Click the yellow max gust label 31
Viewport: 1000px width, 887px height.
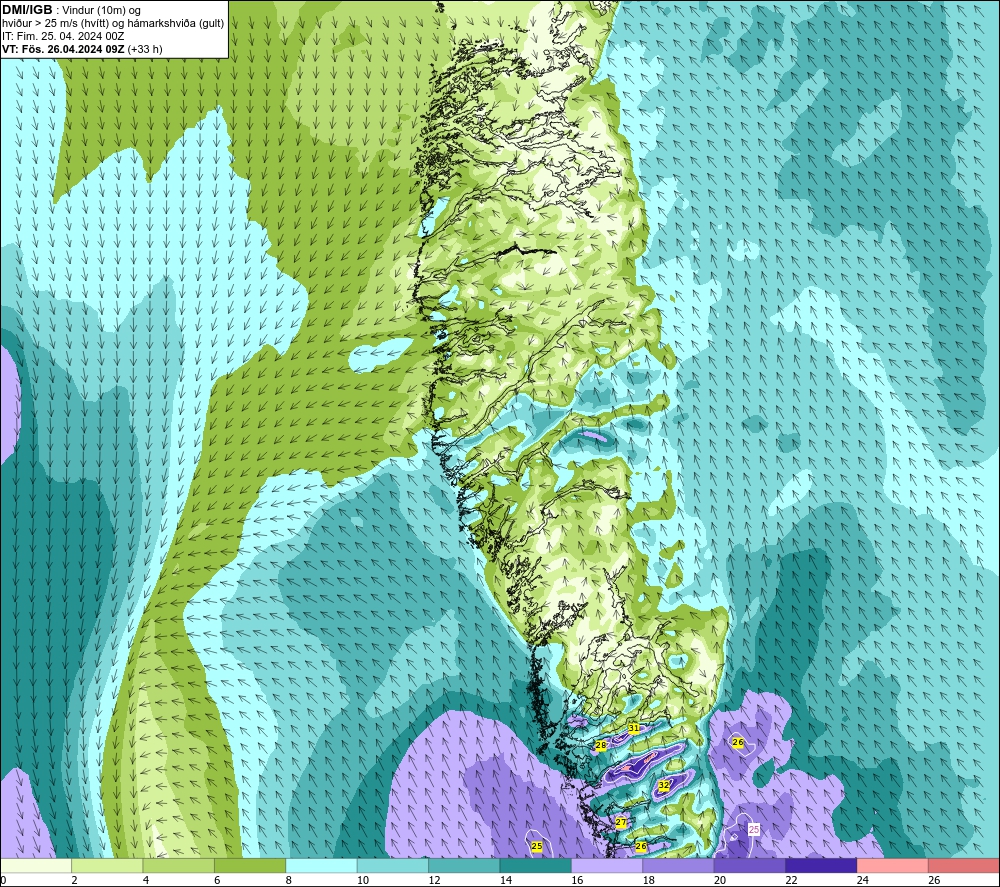[x=633, y=728]
